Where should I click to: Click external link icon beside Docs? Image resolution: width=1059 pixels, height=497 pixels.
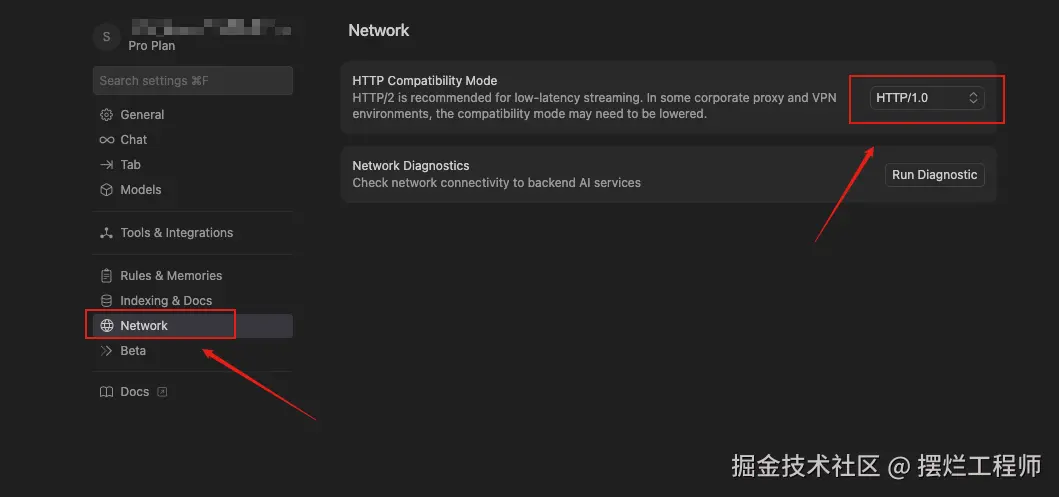click(162, 392)
